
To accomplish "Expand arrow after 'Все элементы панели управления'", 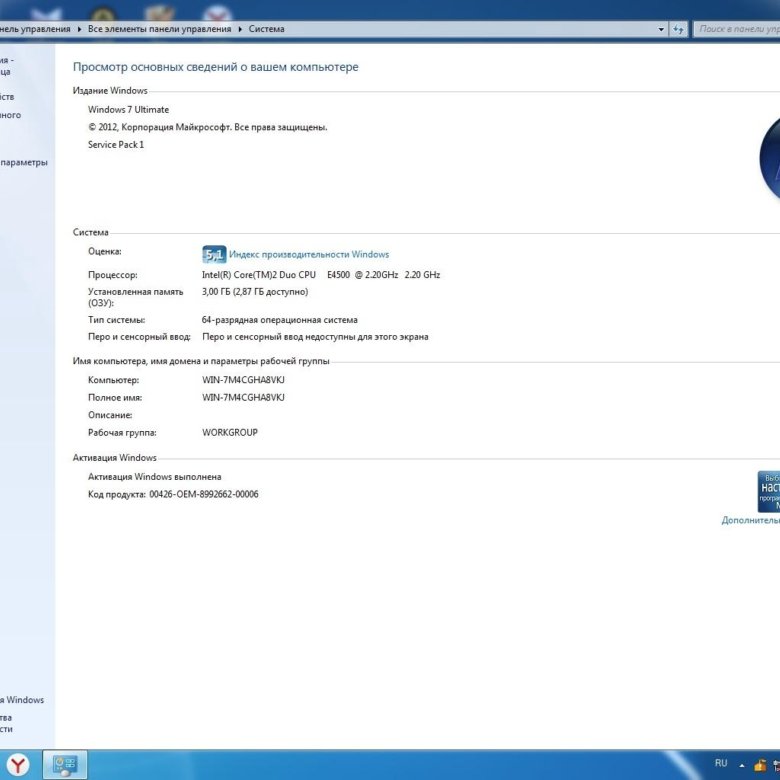I will tap(240, 29).
